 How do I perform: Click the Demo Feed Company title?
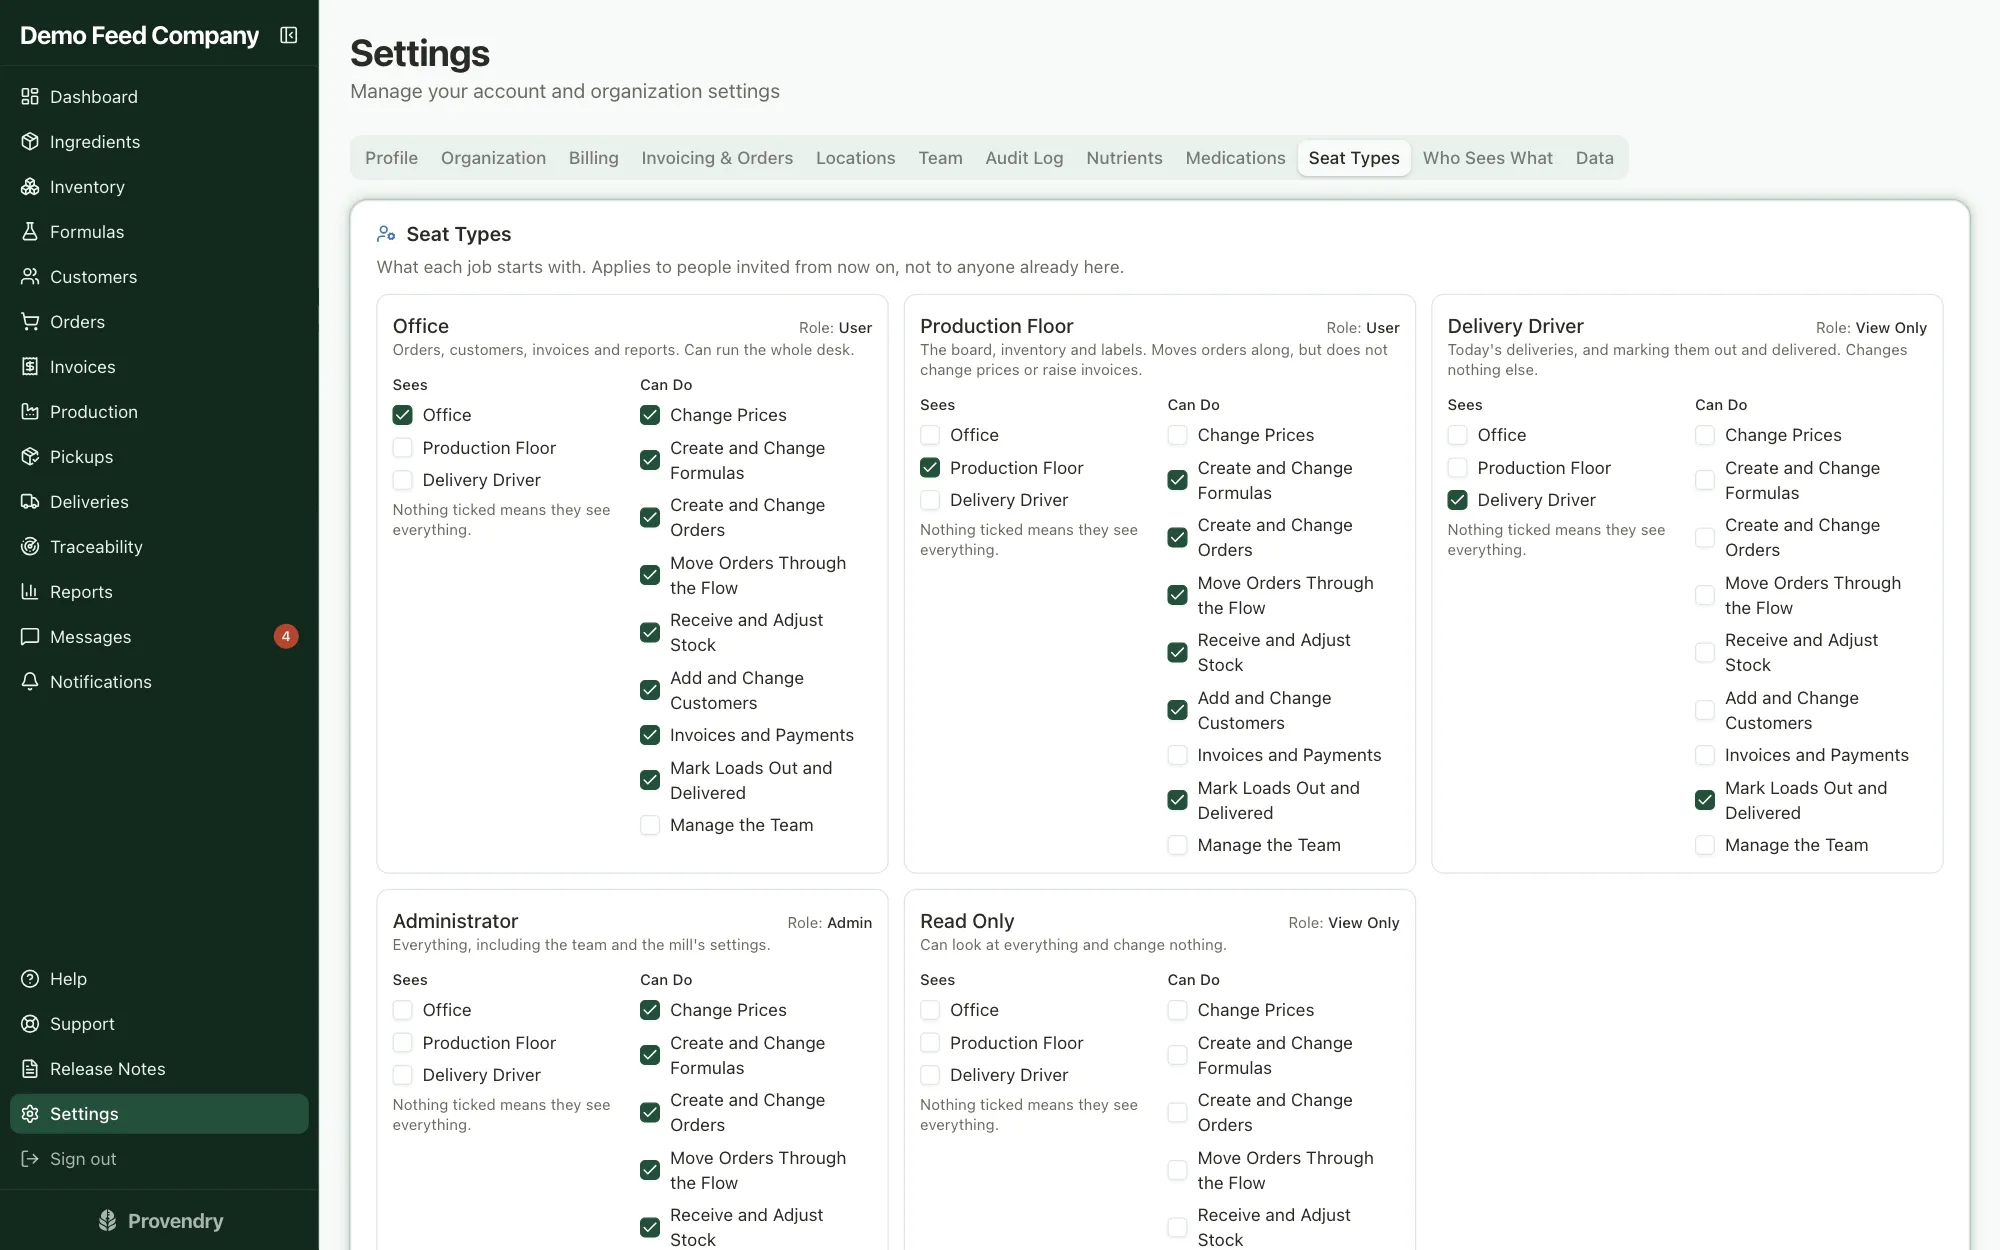click(139, 36)
